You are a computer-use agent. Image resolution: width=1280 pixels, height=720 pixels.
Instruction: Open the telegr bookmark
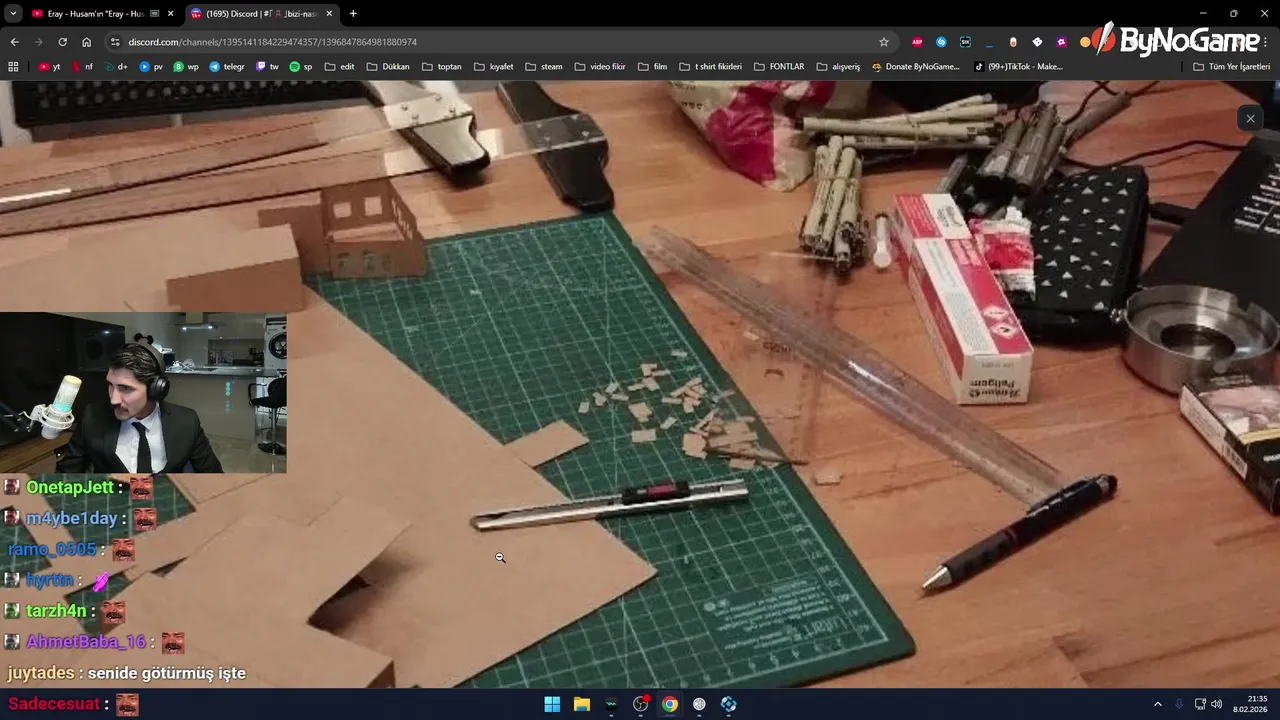tap(227, 67)
